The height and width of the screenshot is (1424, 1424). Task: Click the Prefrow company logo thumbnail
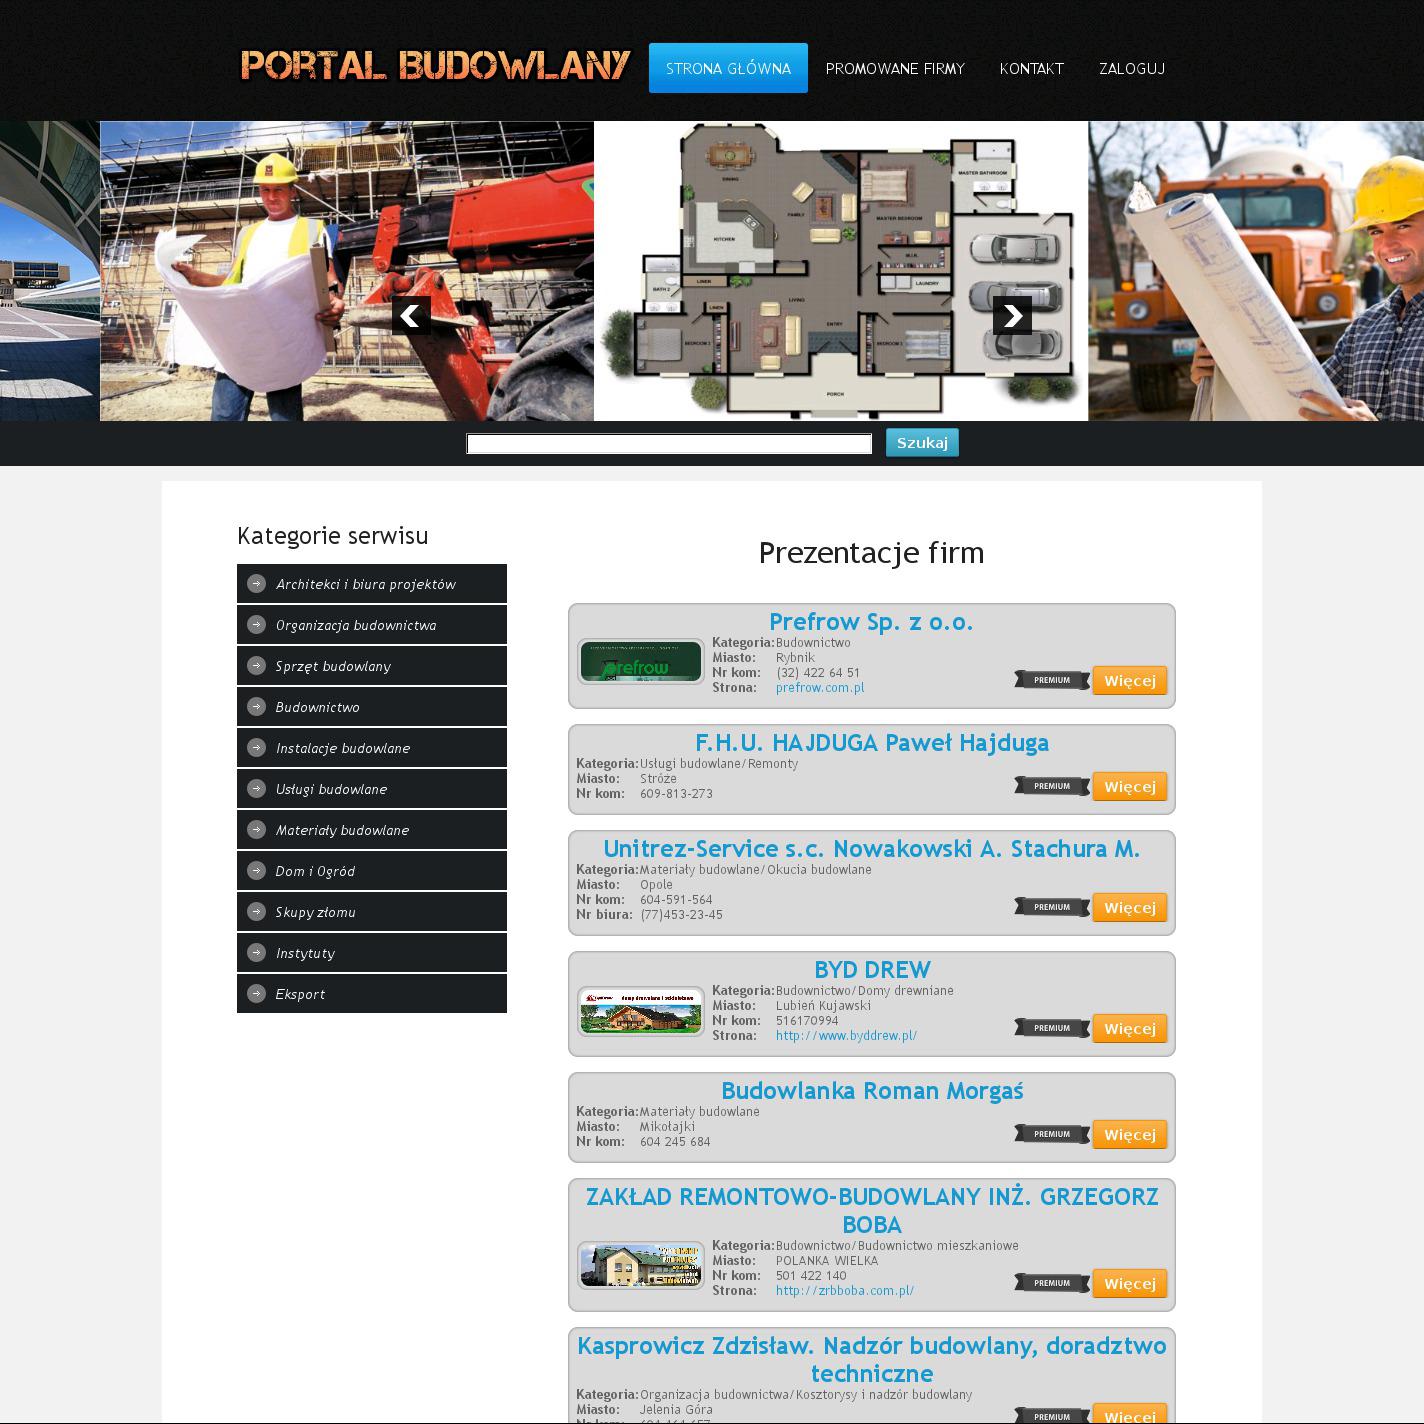point(641,662)
